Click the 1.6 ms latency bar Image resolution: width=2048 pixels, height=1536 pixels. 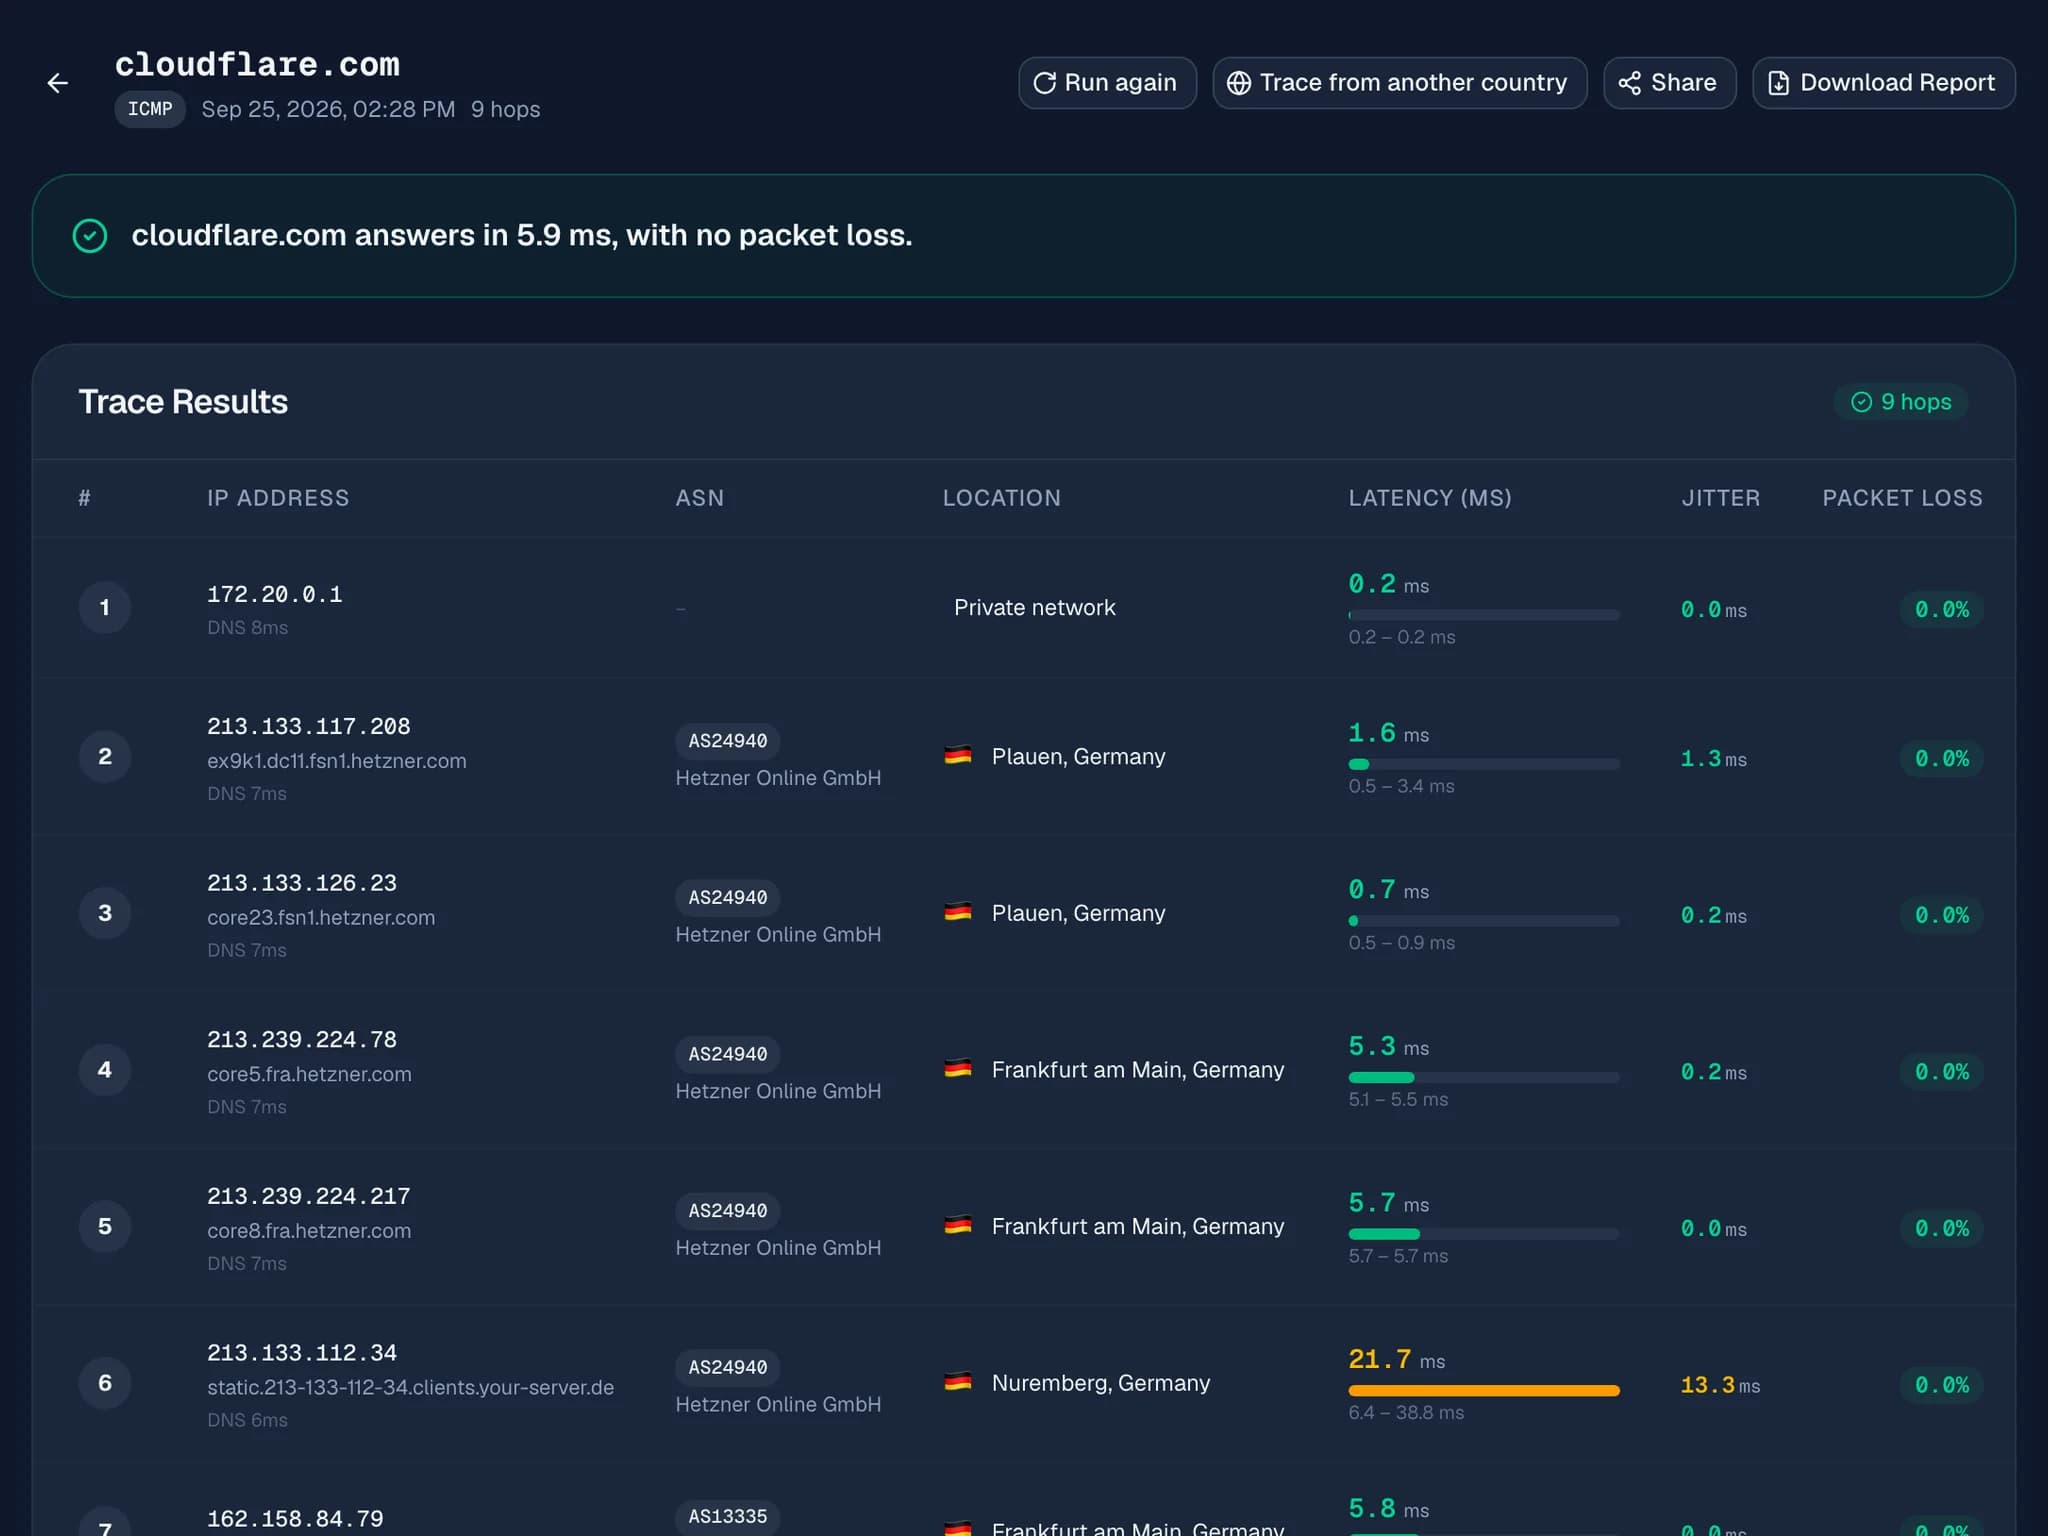pyautogui.click(x=1484, y=764)
